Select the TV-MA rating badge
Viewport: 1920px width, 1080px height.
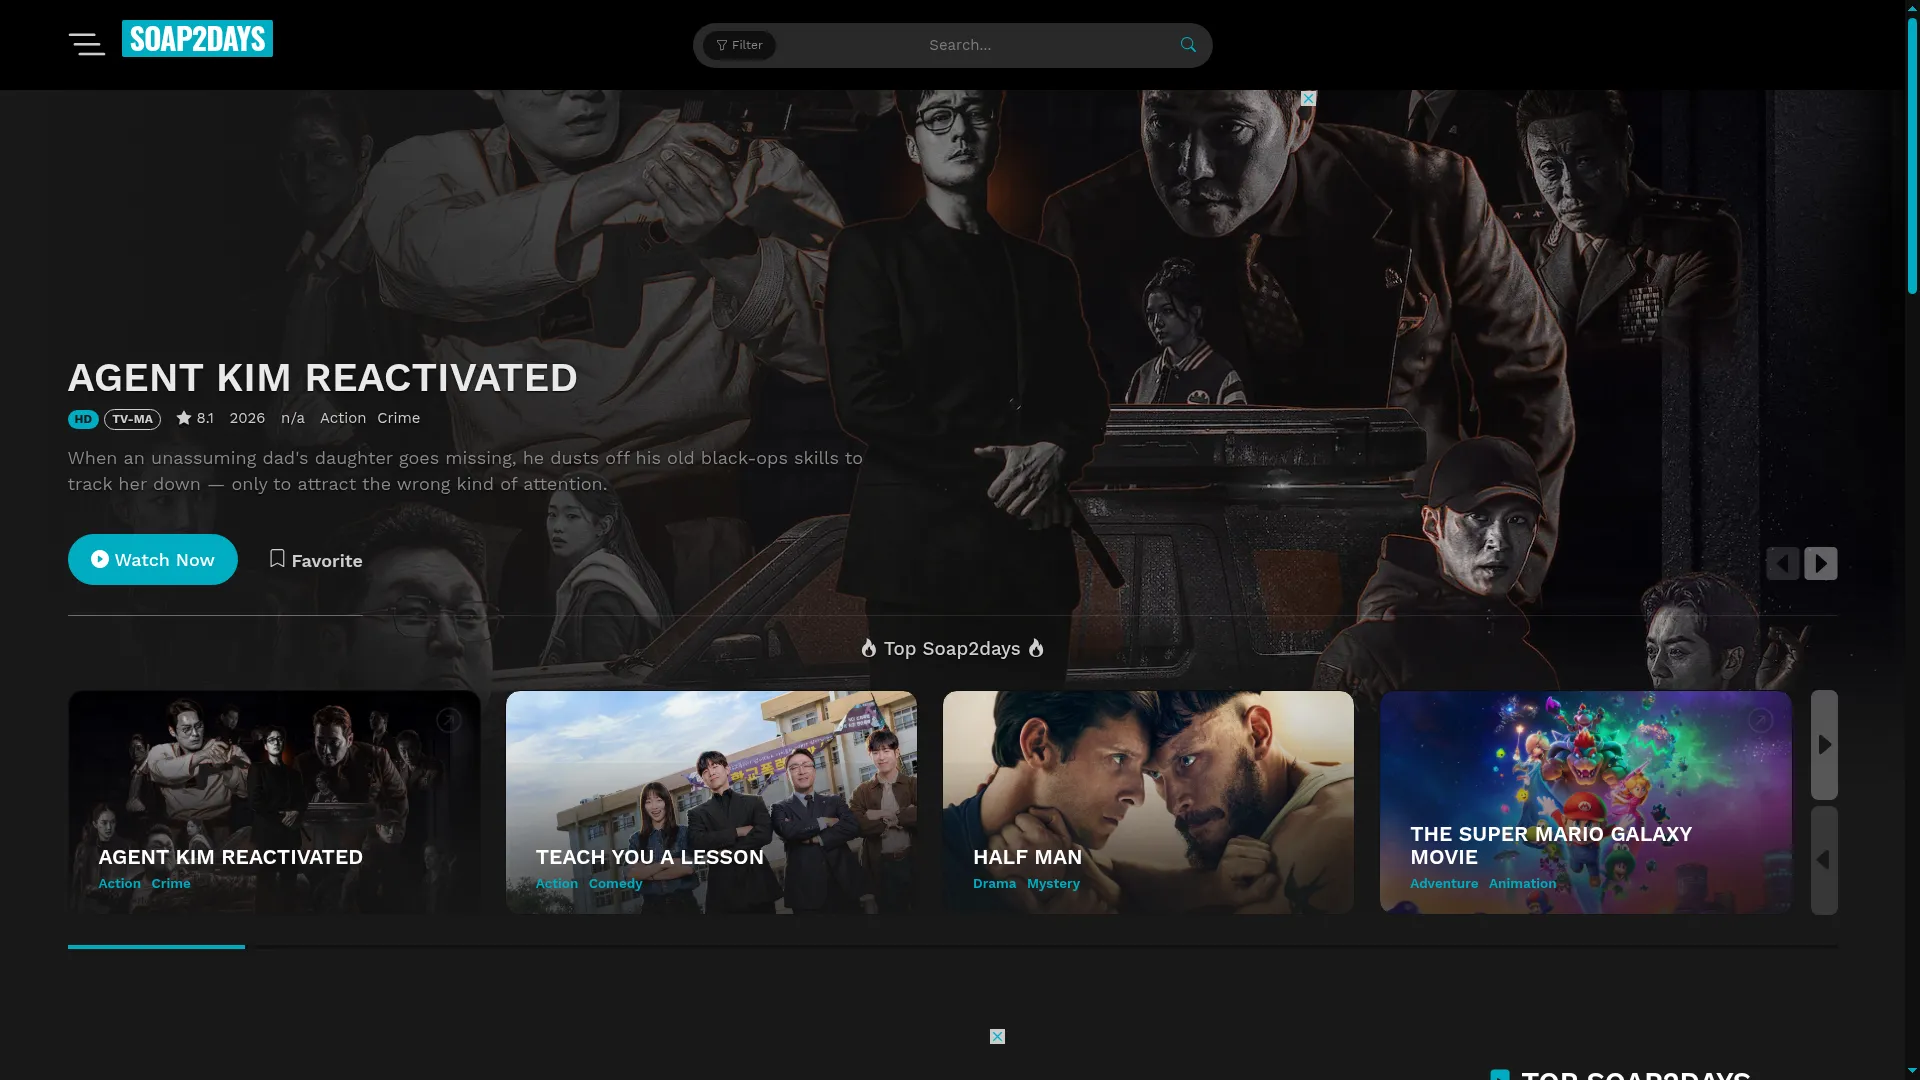132,419
